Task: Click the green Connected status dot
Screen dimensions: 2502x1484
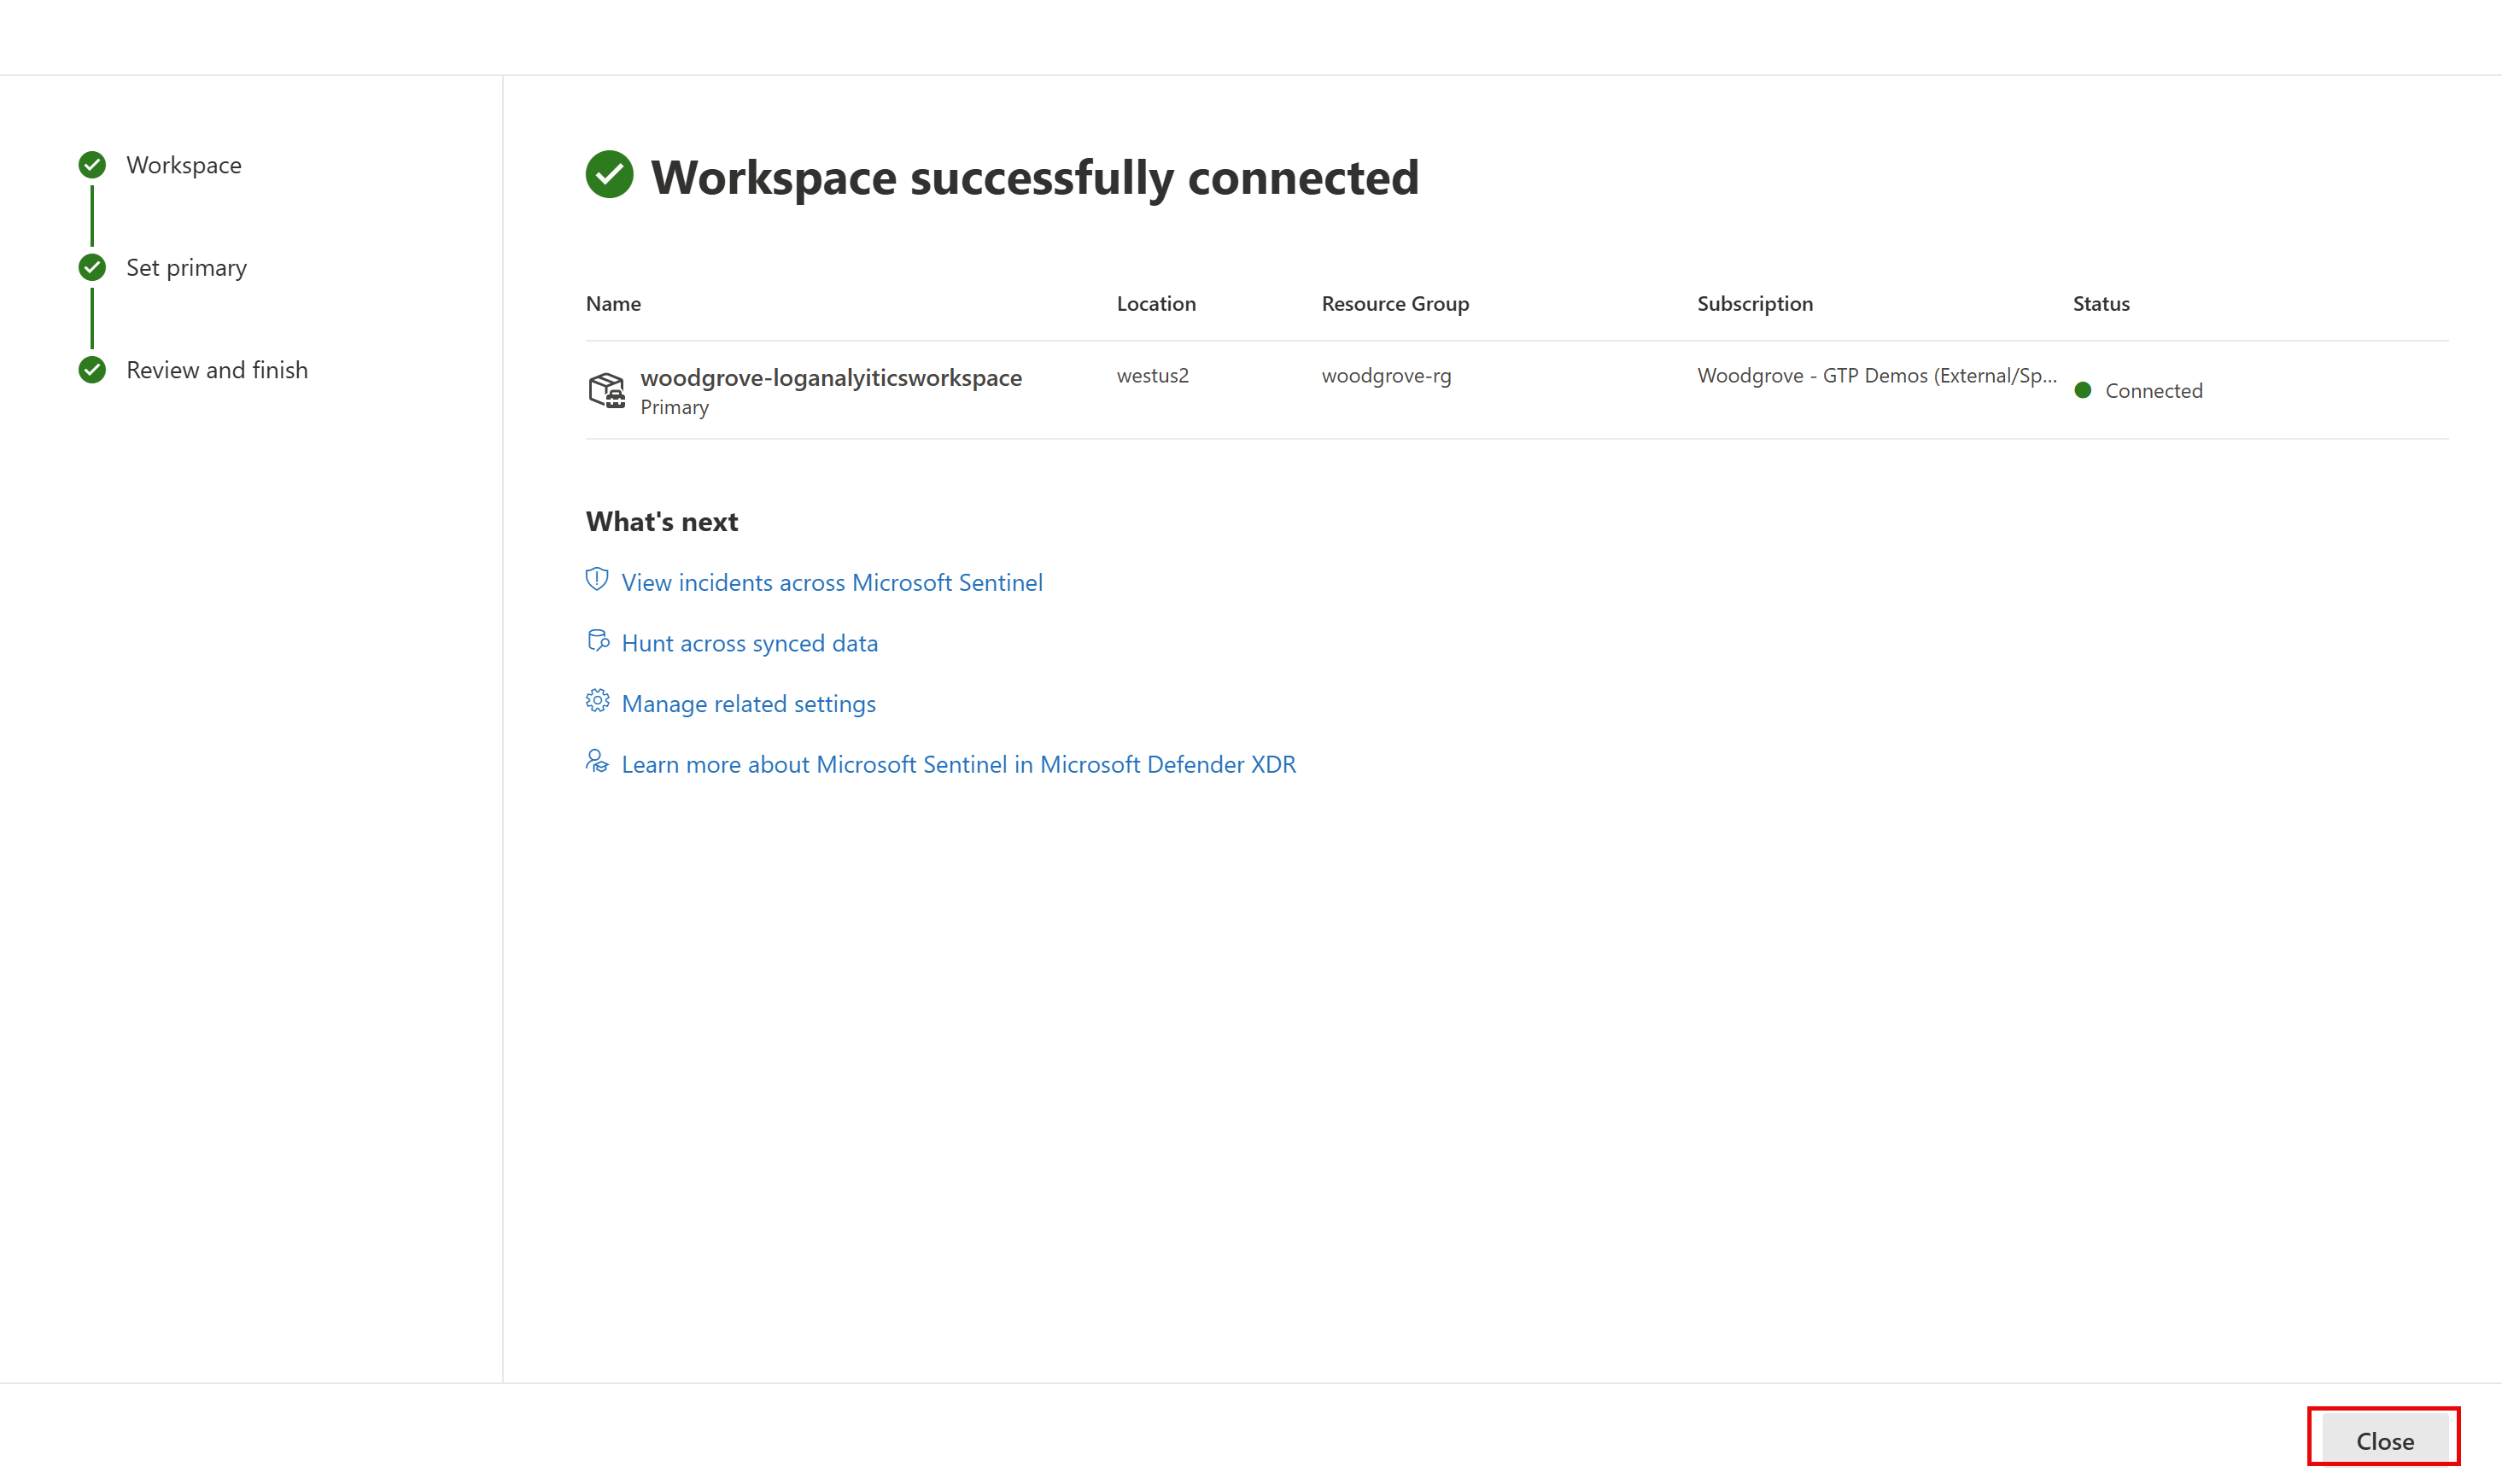Action: [2083, 391]
